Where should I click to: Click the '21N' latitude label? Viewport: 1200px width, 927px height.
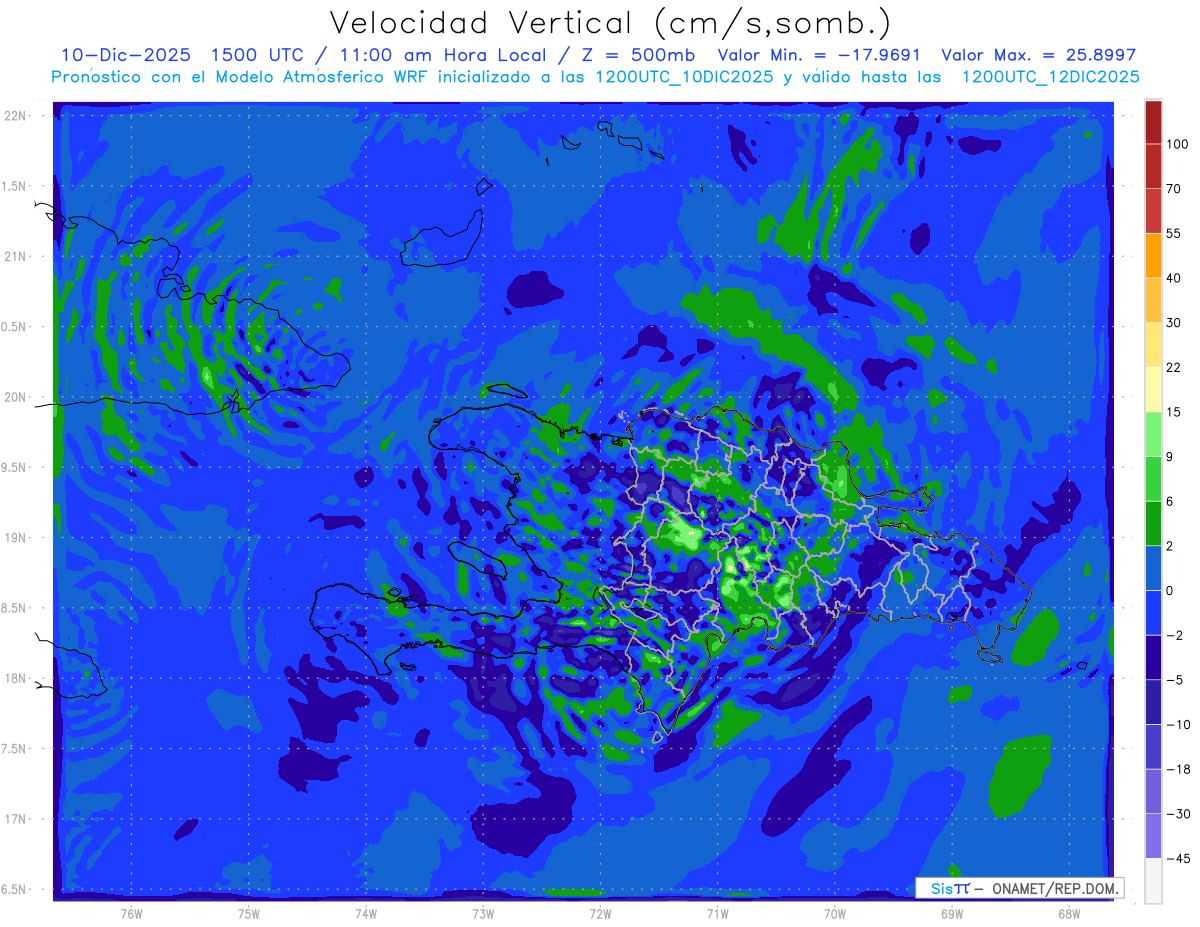pyautogui.click(x=17, y=256)
